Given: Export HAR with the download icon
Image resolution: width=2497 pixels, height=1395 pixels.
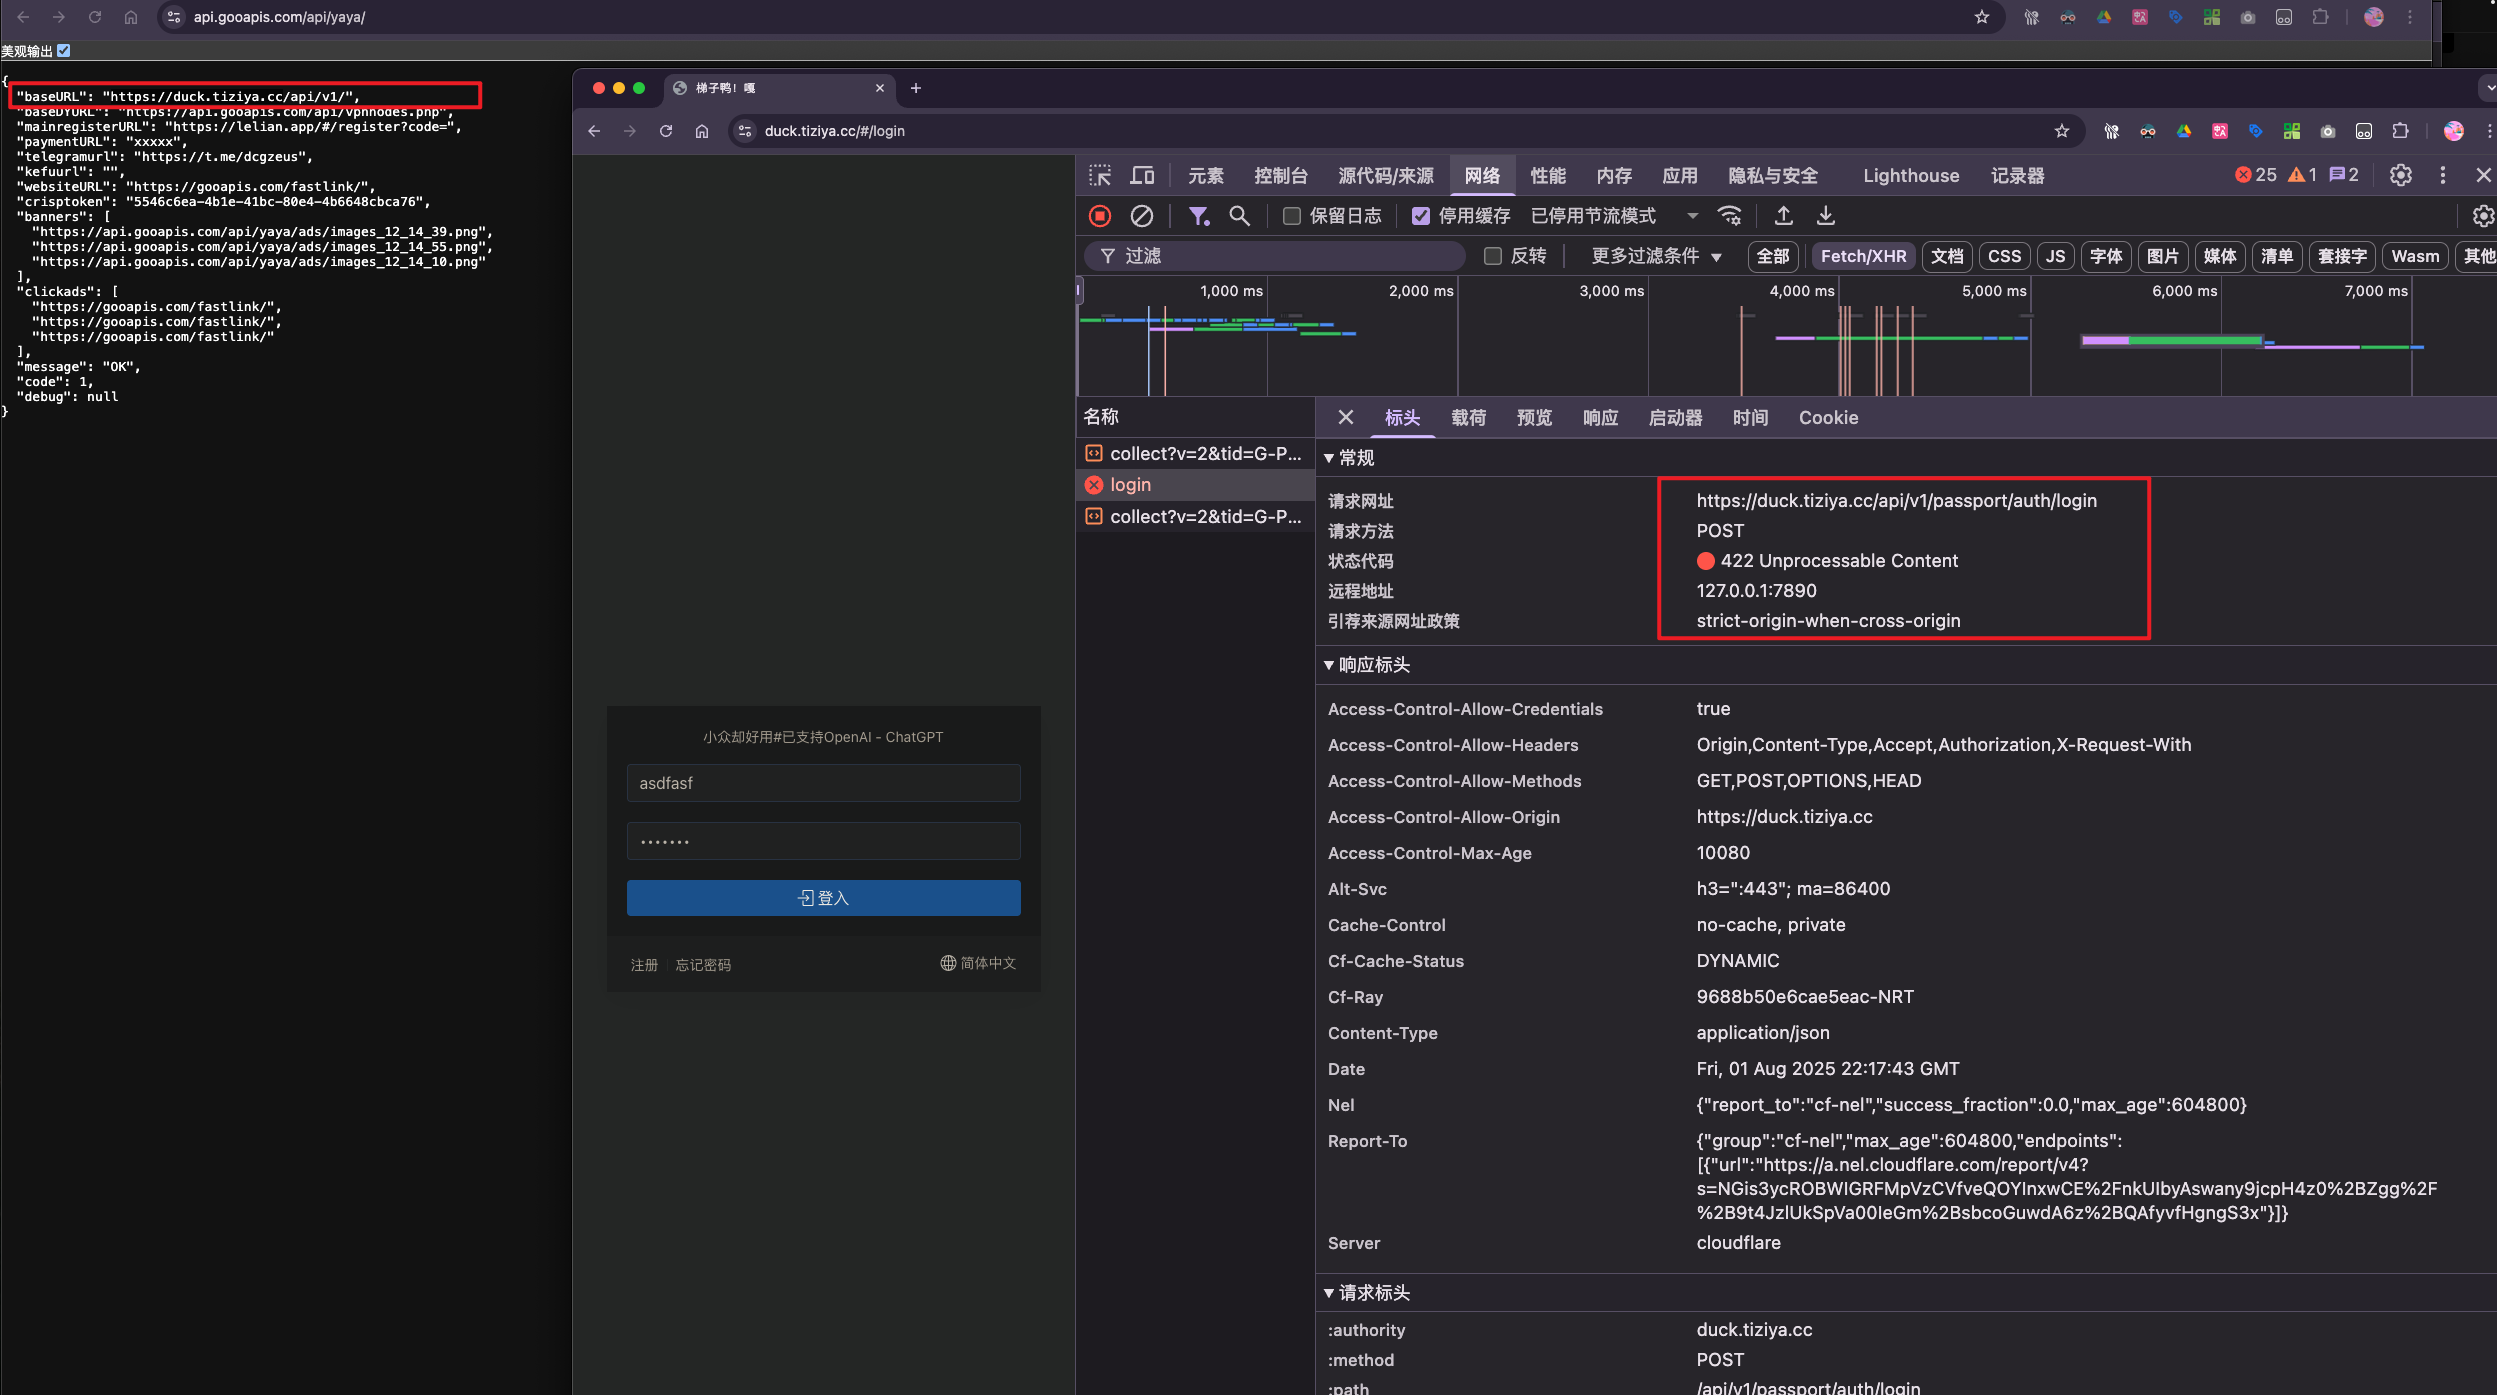Looking at the screenshot, I should [x=1826, y=216].
